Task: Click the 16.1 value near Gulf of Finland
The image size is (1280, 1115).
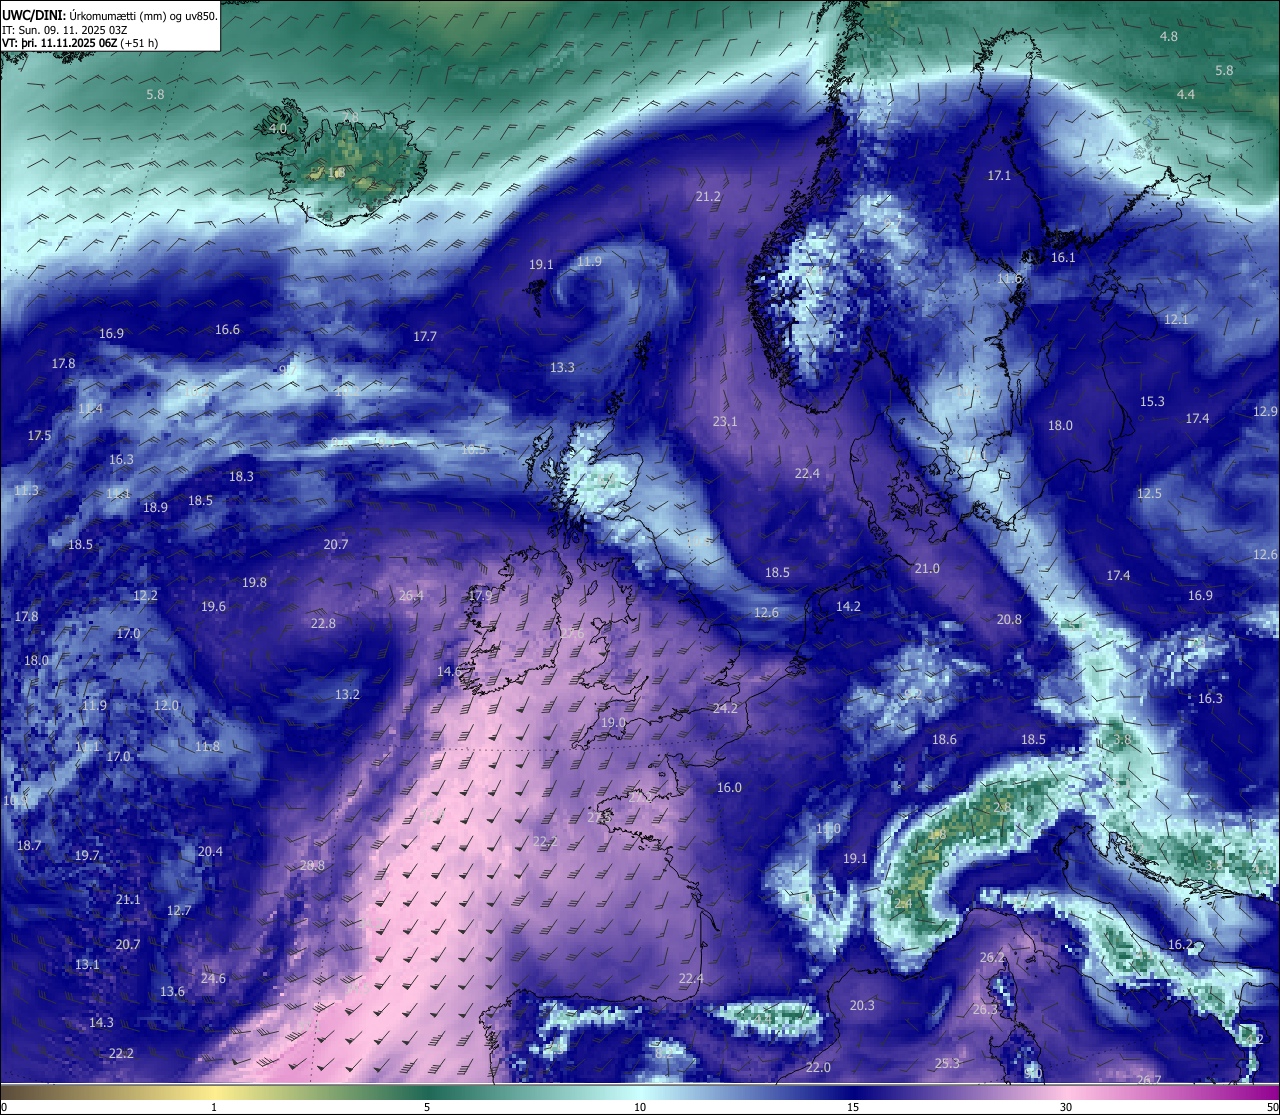Action: (1063, 257)
